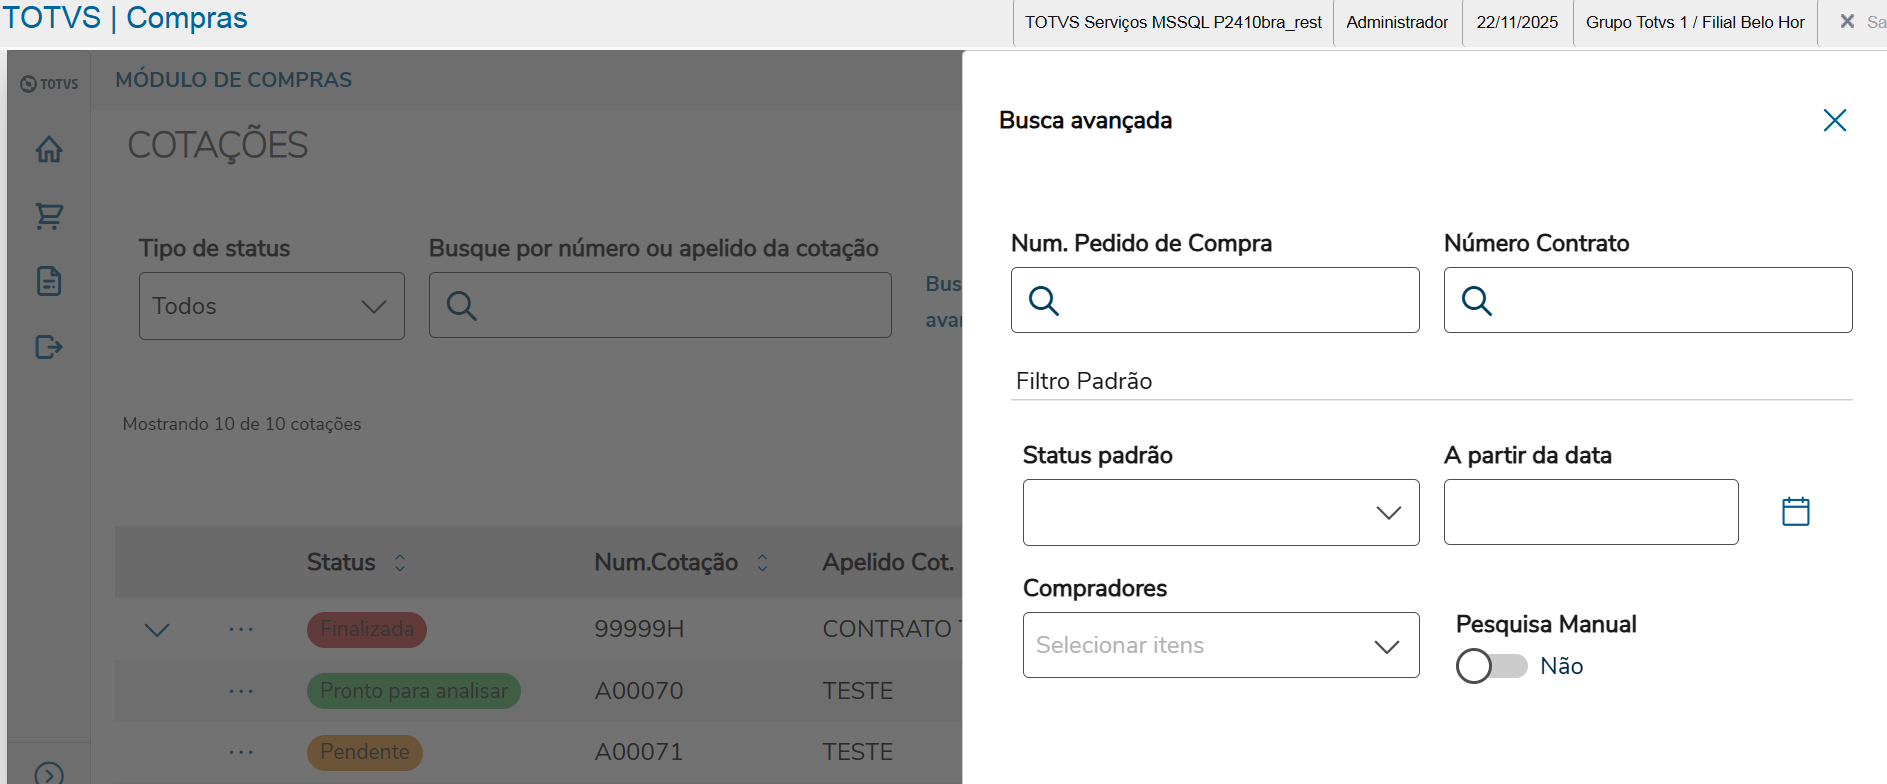Image resolution: width=1887 pixels, height=784 pixels.
Task: Open the Compradores select dropdown
Action: (x=1220, y=645)
